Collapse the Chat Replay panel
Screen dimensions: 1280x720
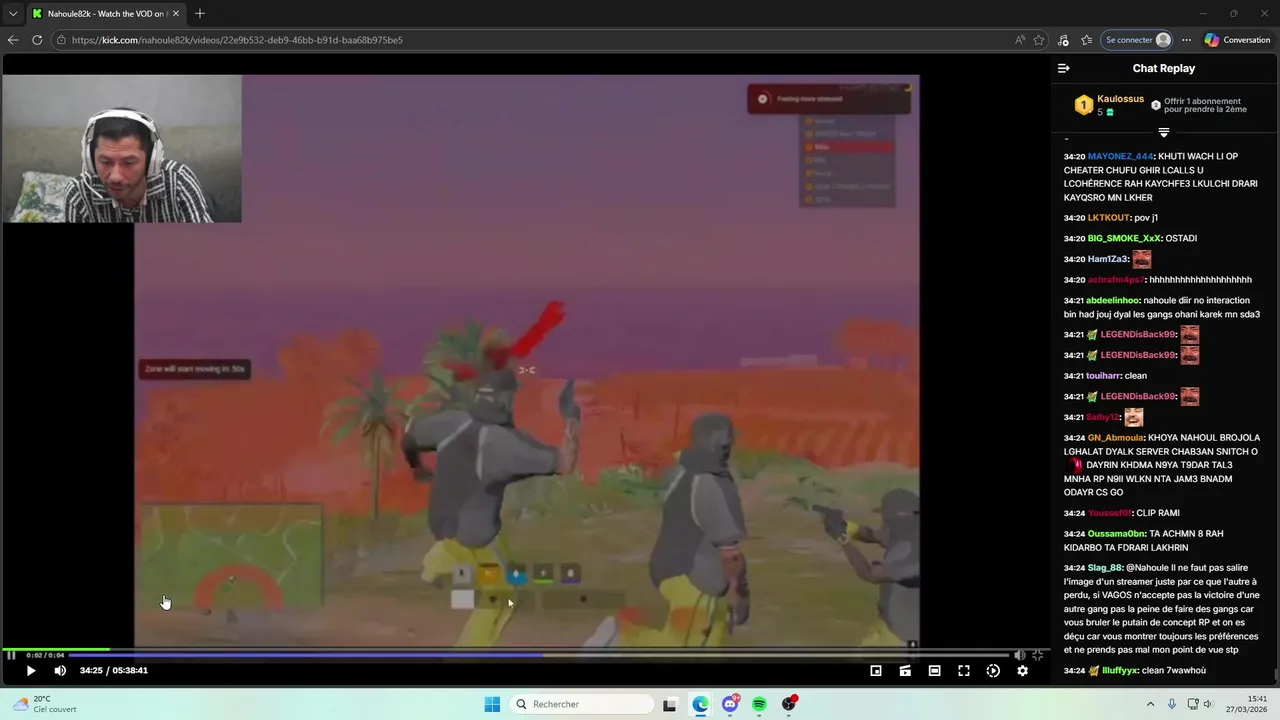1063,68
